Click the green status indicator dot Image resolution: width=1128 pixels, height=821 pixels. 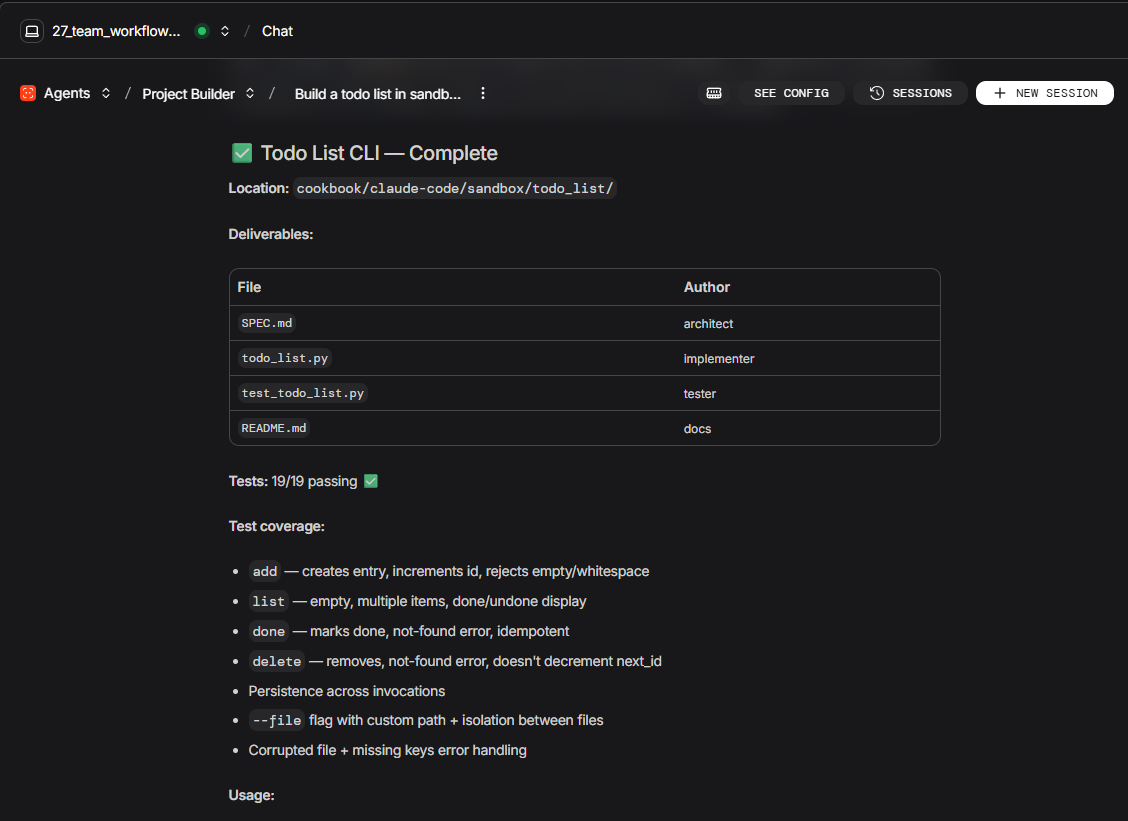point(202,31)
